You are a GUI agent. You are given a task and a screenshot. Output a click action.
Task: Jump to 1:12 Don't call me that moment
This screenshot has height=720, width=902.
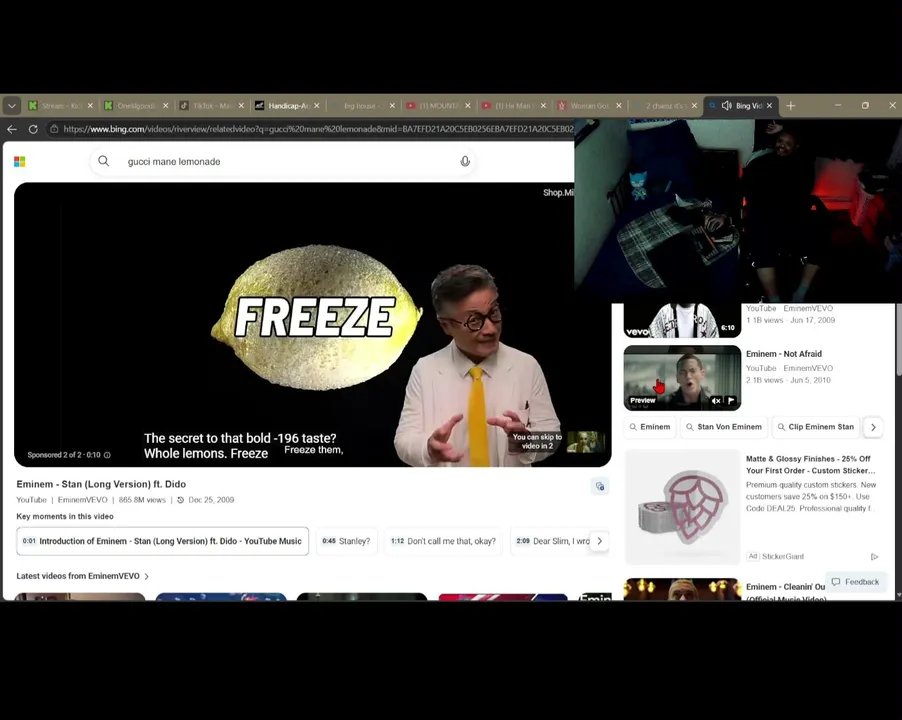pyautogui.click(x=444, y=541)
